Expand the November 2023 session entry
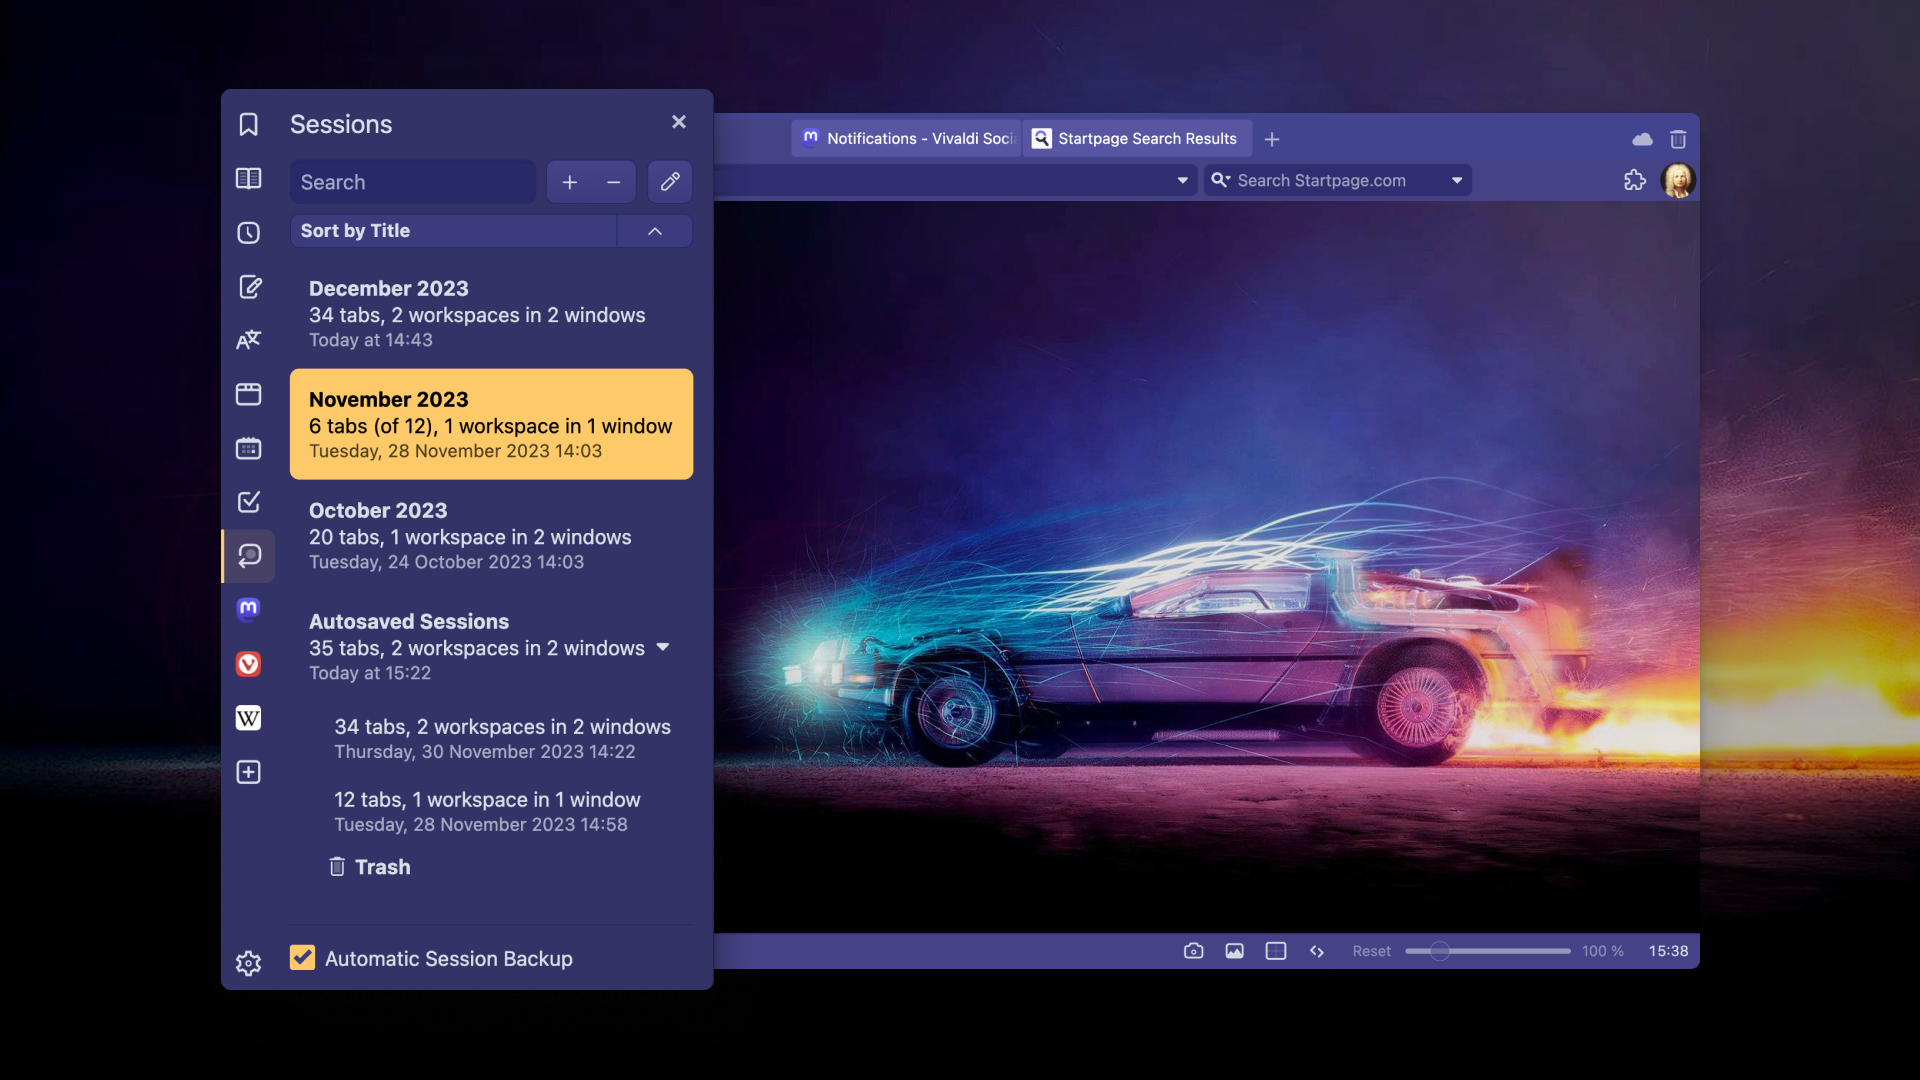 [x=491, y=423]
